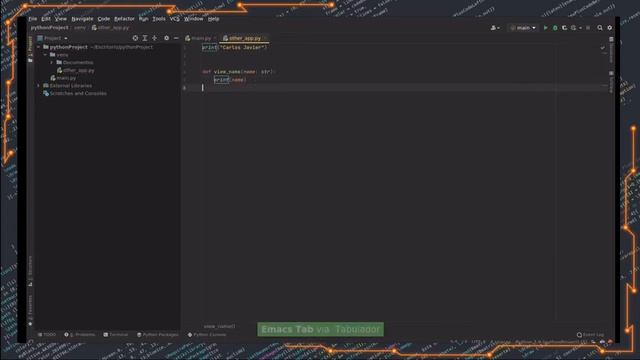Open the Project view dropdown
This screenshot has height=360, width=640.
(x=53, y=38)
